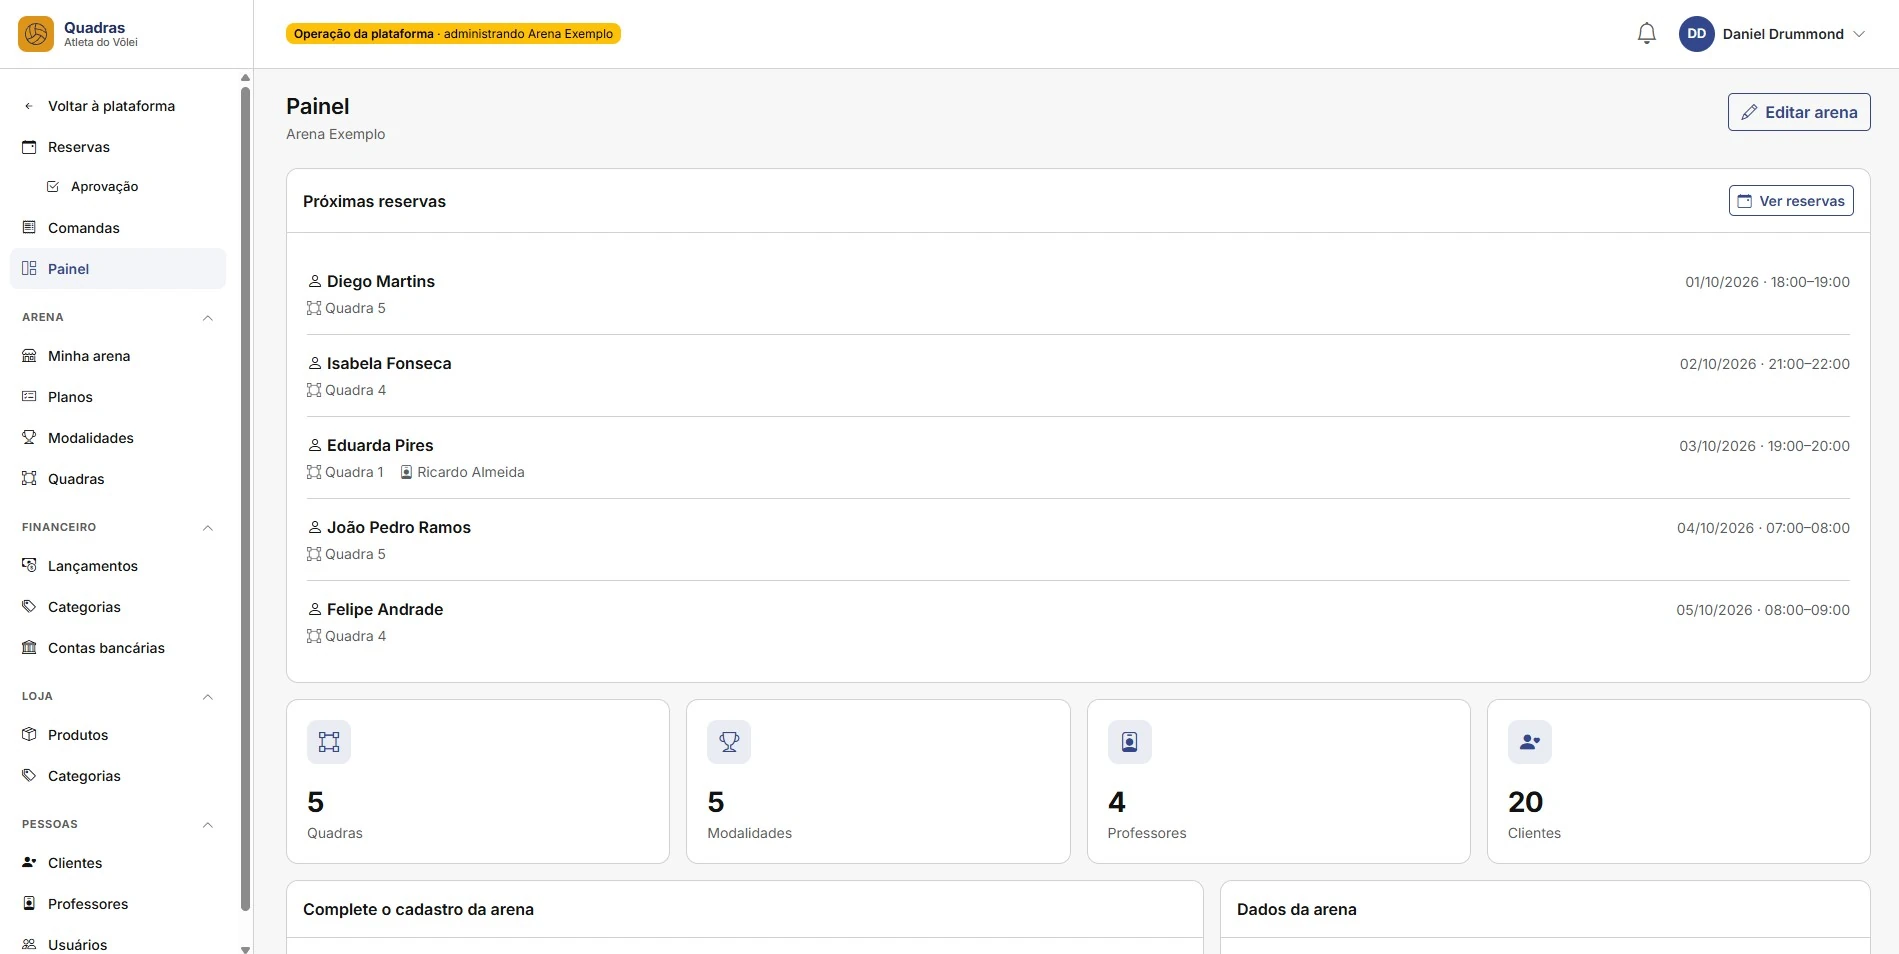1899x954 pixels.
Task: Open the Painel menu item
Action: (118, 269)
